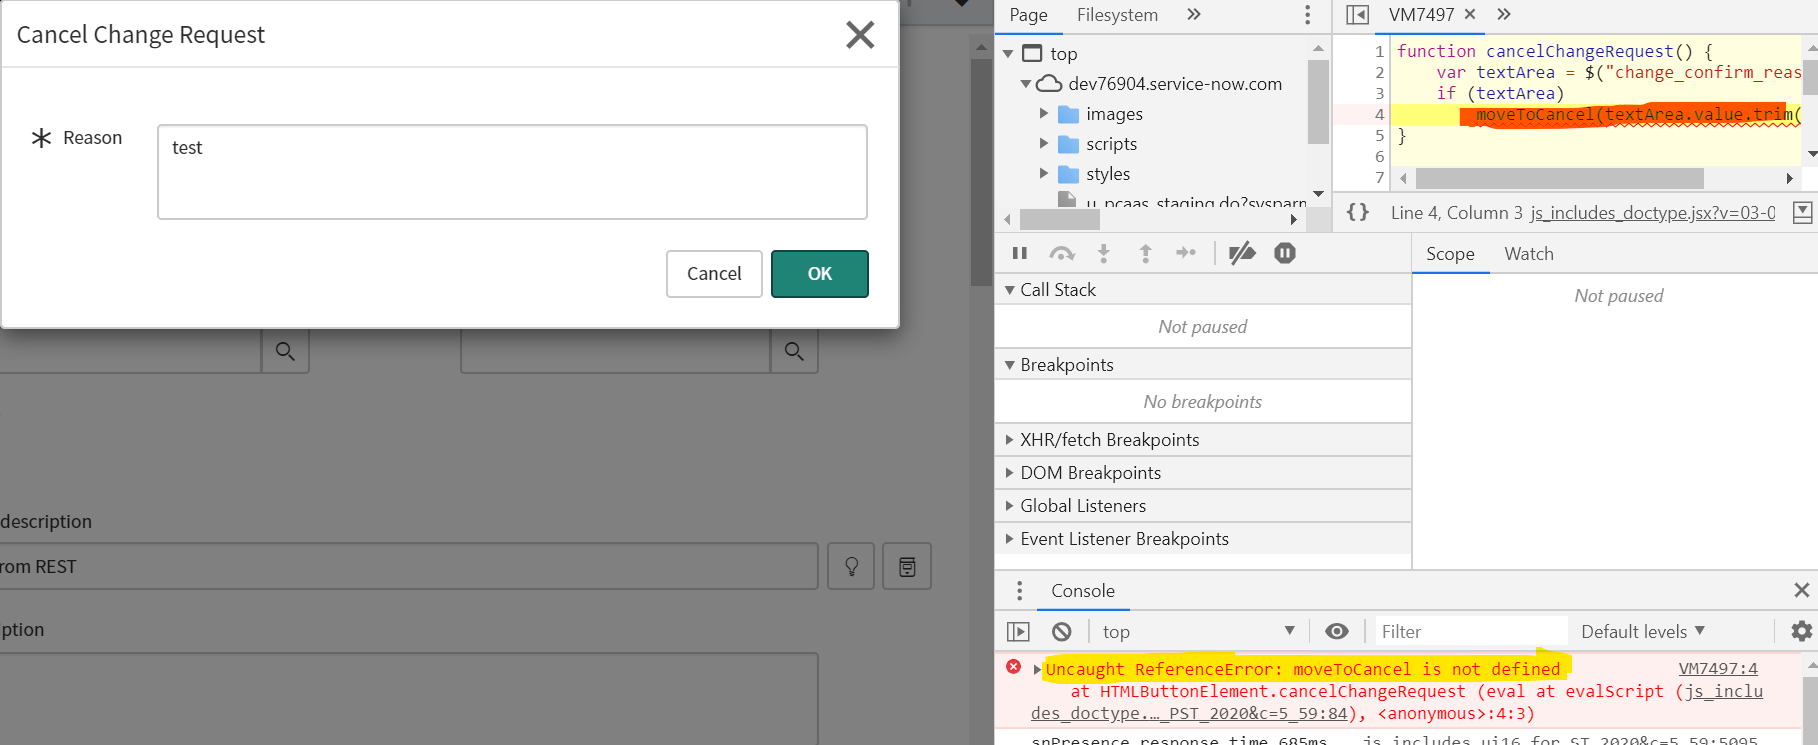
Task: Collapse the top frame tree node
Action: pyautogui.click(x=1008, y=54)
